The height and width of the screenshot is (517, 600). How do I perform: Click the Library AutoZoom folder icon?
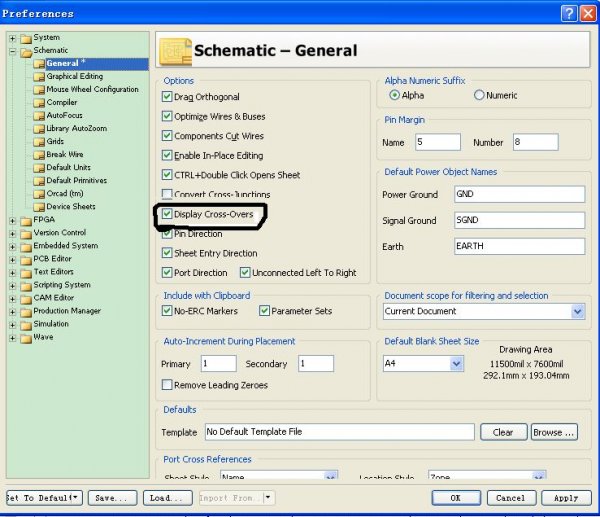pyautogui.click(x=39, y=129)
